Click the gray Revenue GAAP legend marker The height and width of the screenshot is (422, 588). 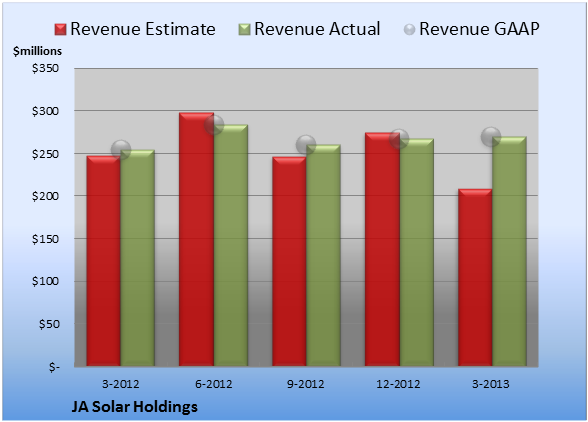pos(410,30)
